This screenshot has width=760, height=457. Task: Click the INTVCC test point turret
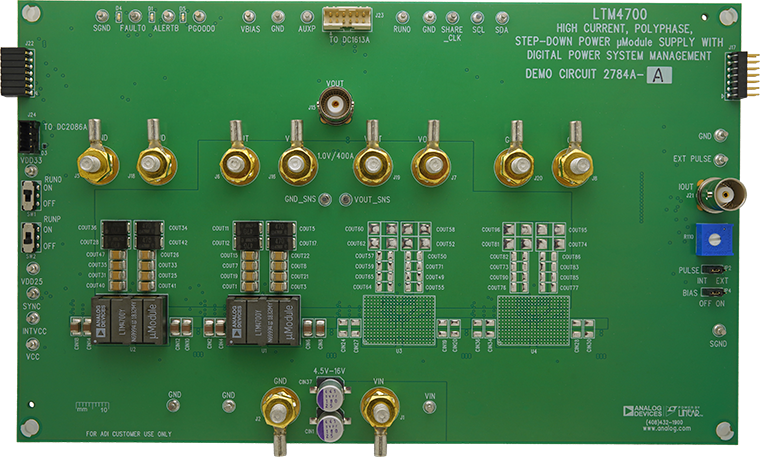pos(33,318)
